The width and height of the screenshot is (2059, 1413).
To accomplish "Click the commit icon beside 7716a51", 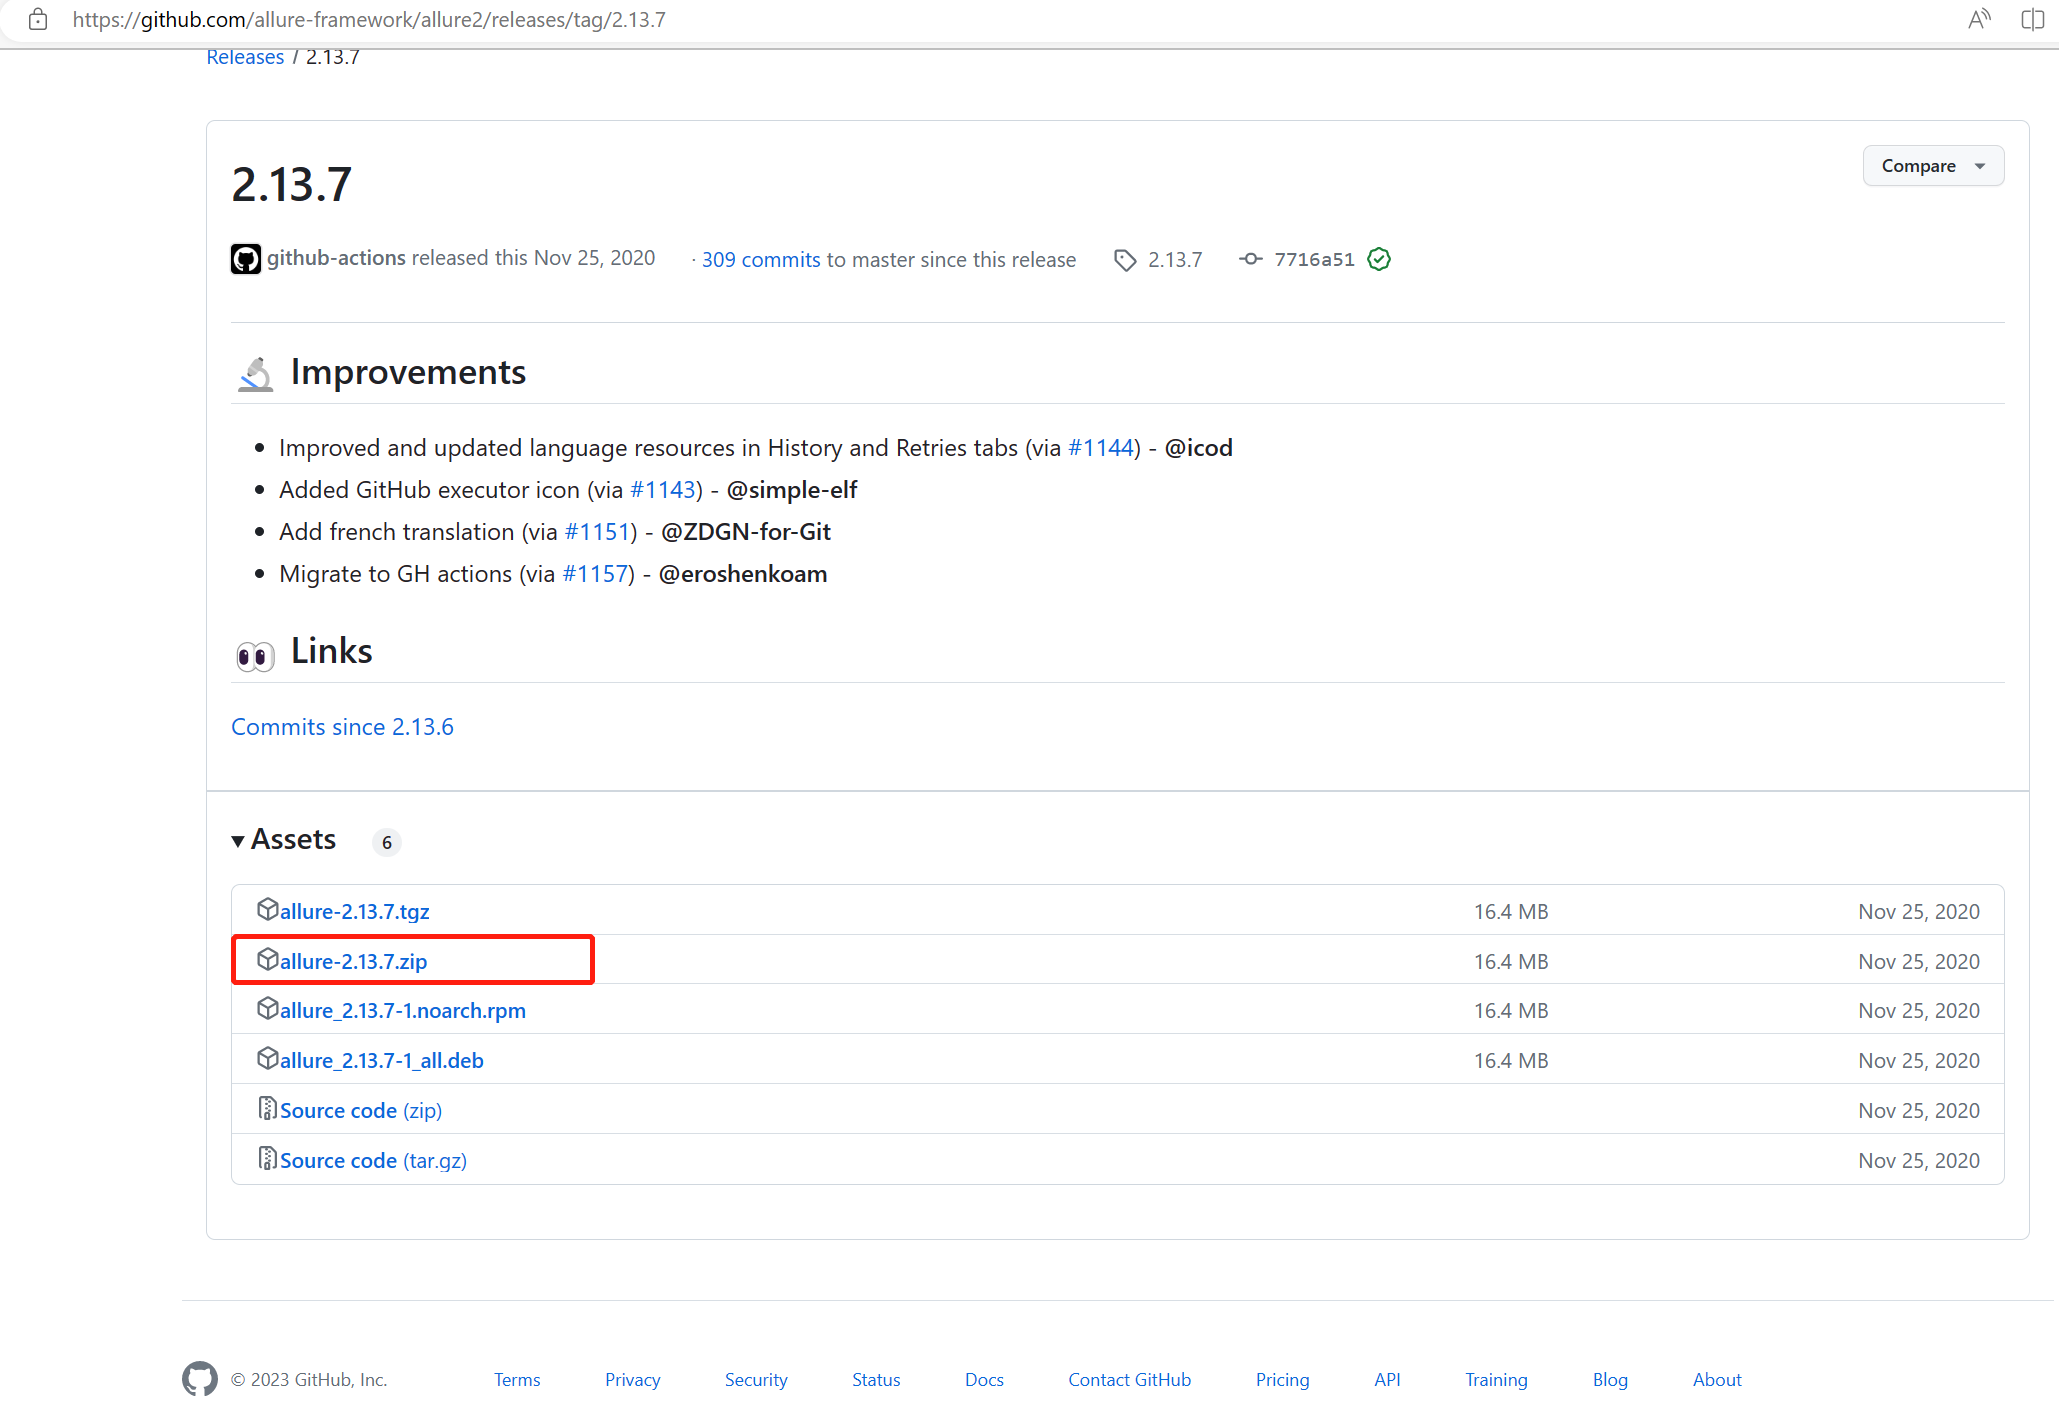I will point(1250,260).
